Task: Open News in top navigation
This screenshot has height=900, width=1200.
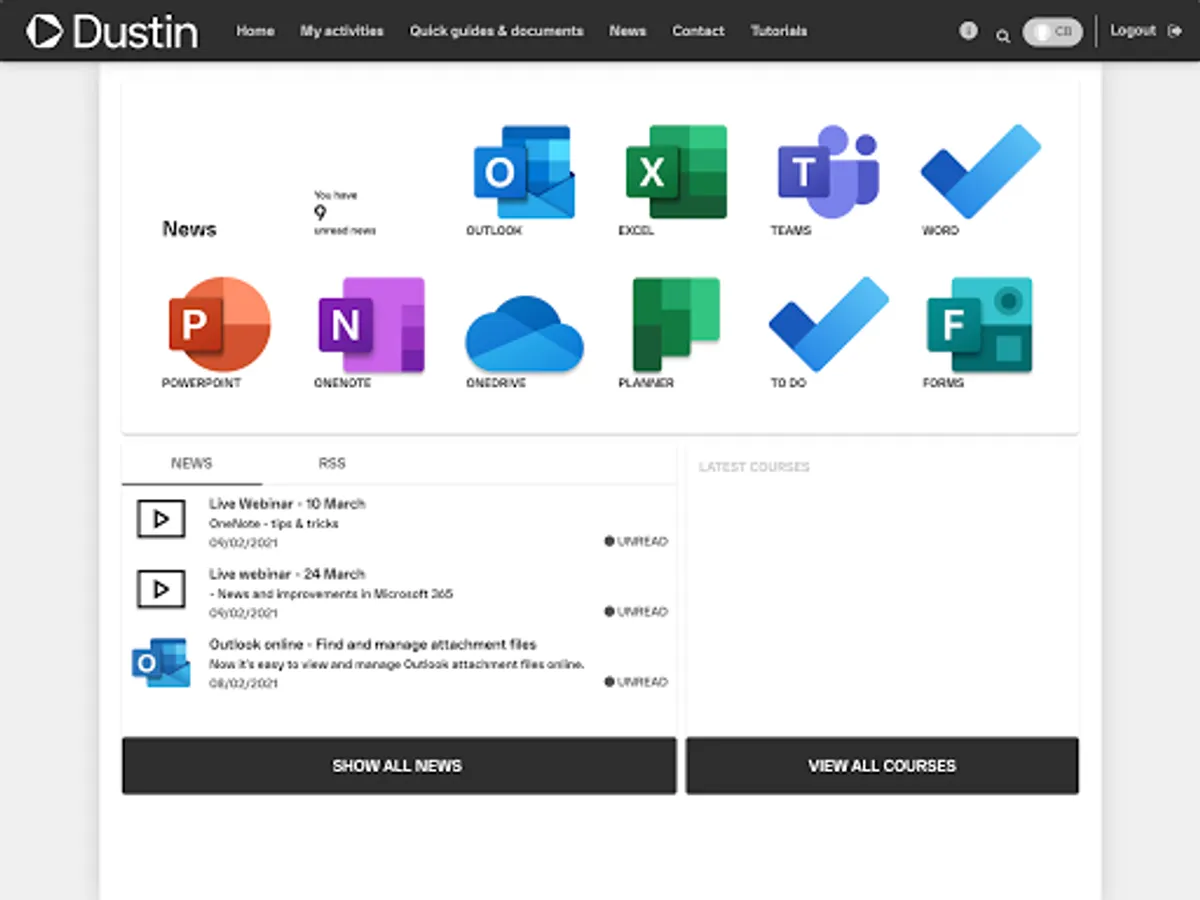Action: pos(628,31)
